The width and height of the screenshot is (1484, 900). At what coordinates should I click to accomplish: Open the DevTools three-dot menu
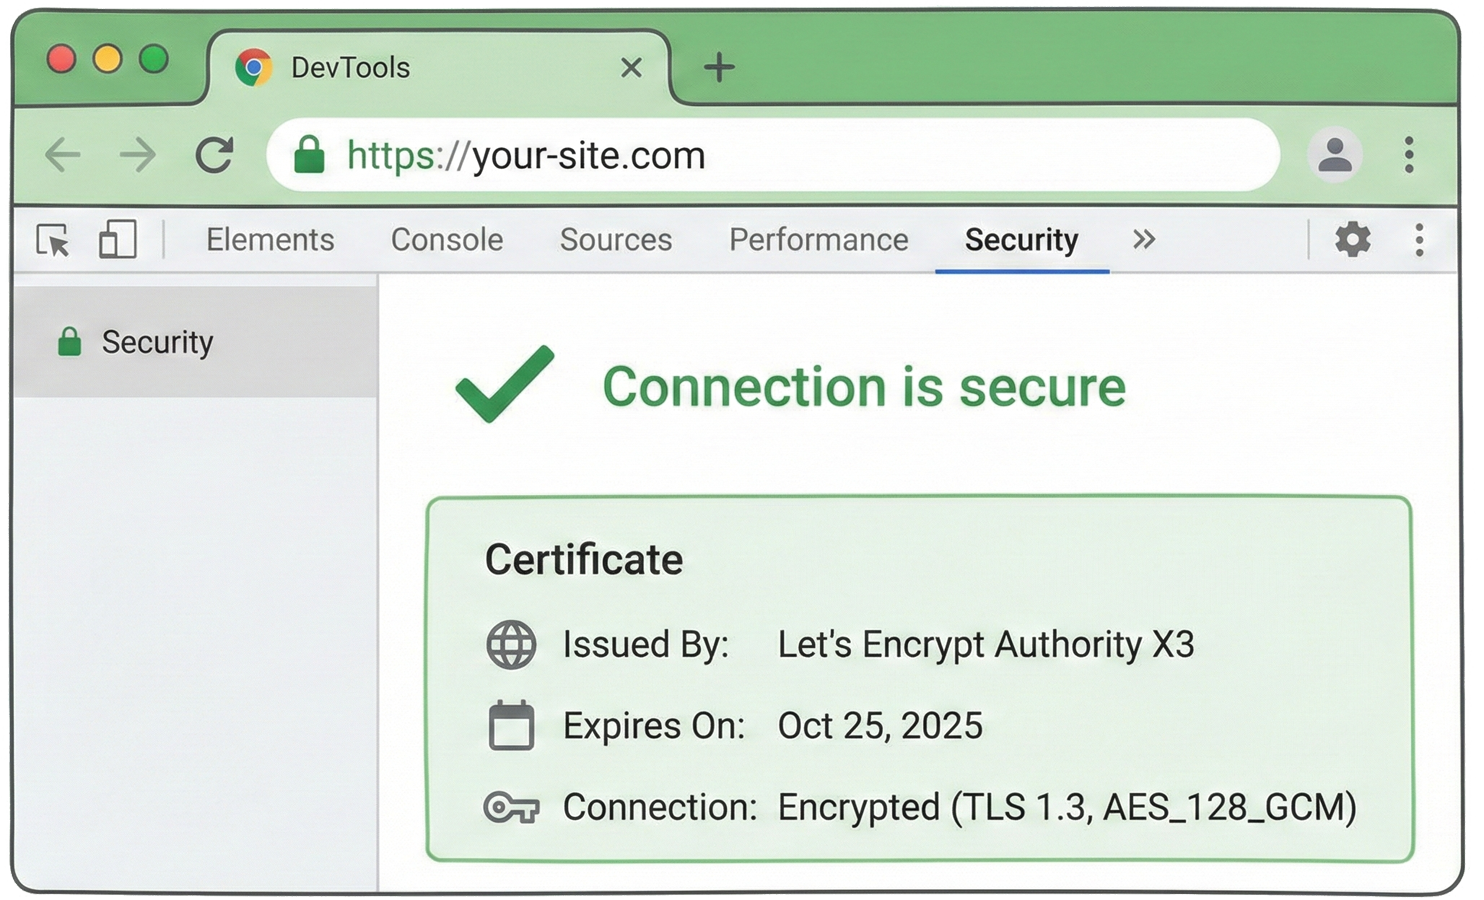click(x=1419, y=239)
